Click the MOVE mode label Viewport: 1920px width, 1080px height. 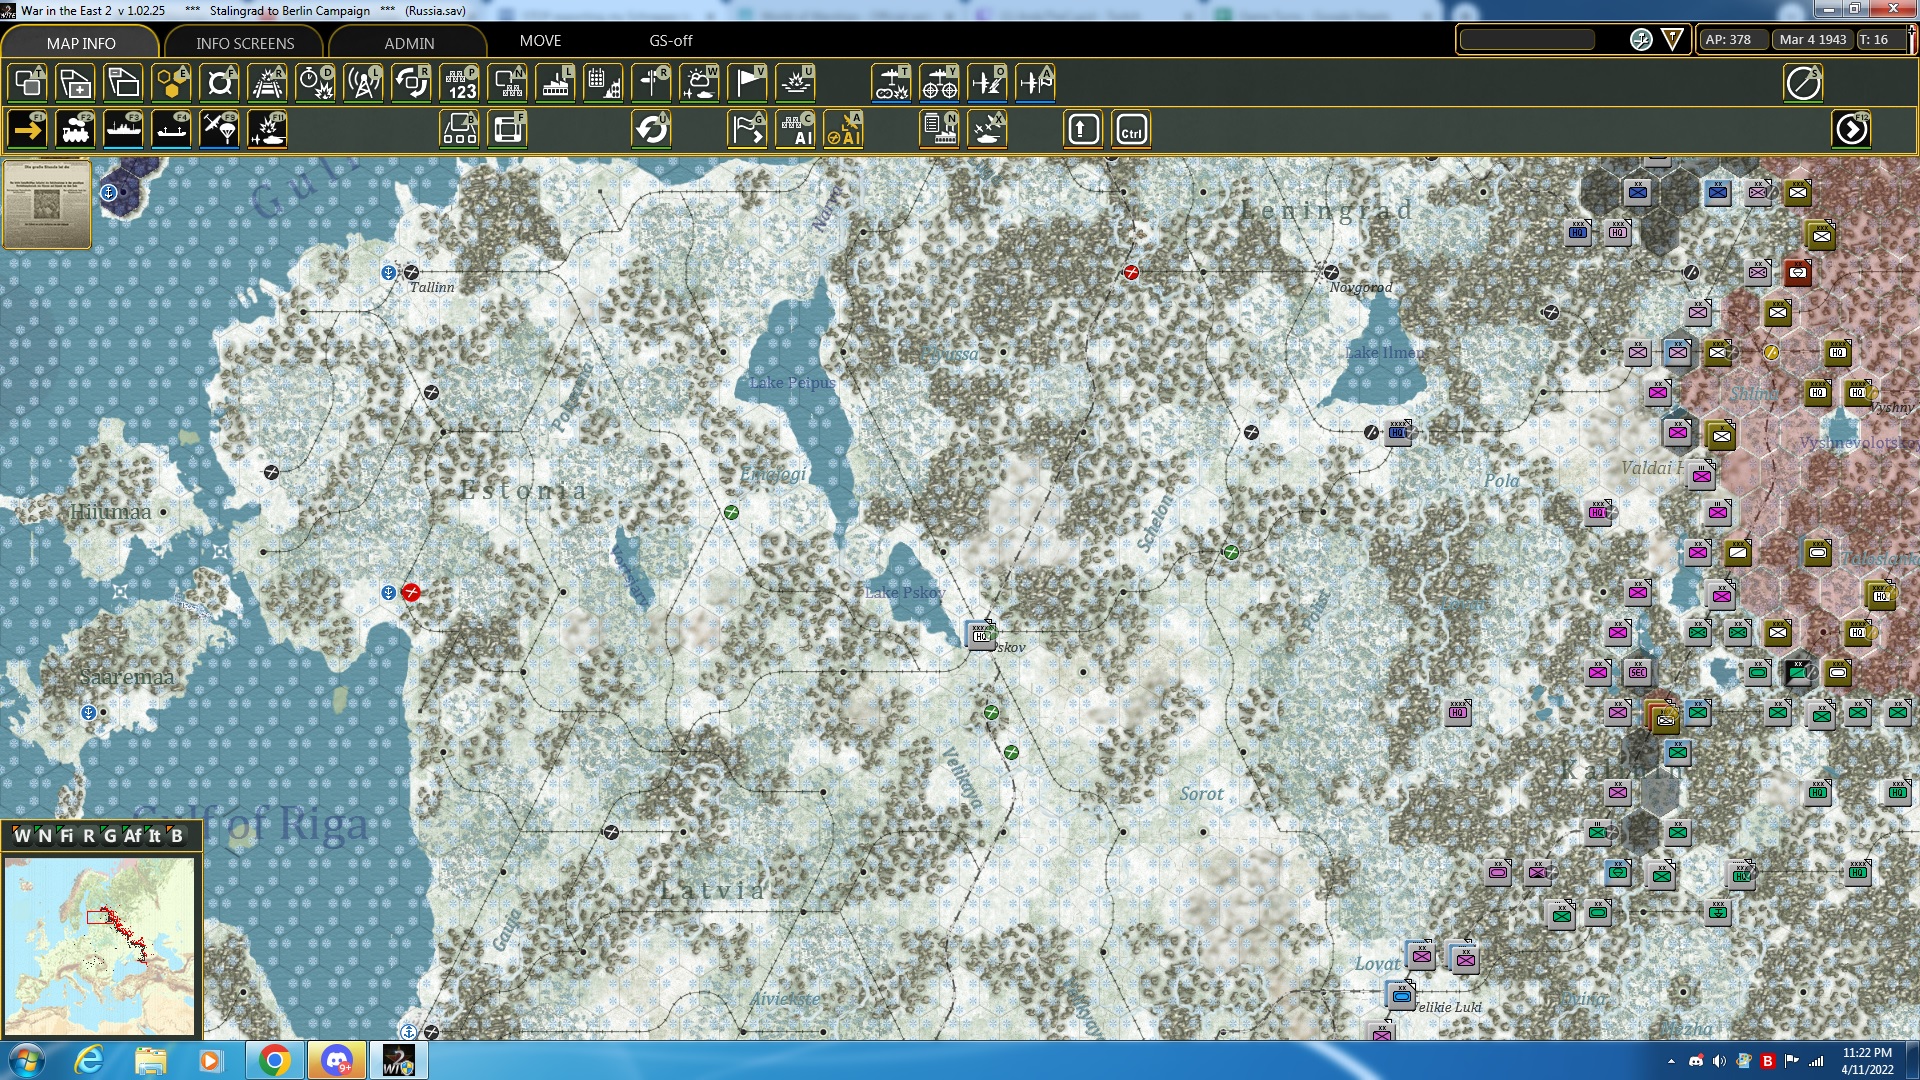[x=540, y=41]
